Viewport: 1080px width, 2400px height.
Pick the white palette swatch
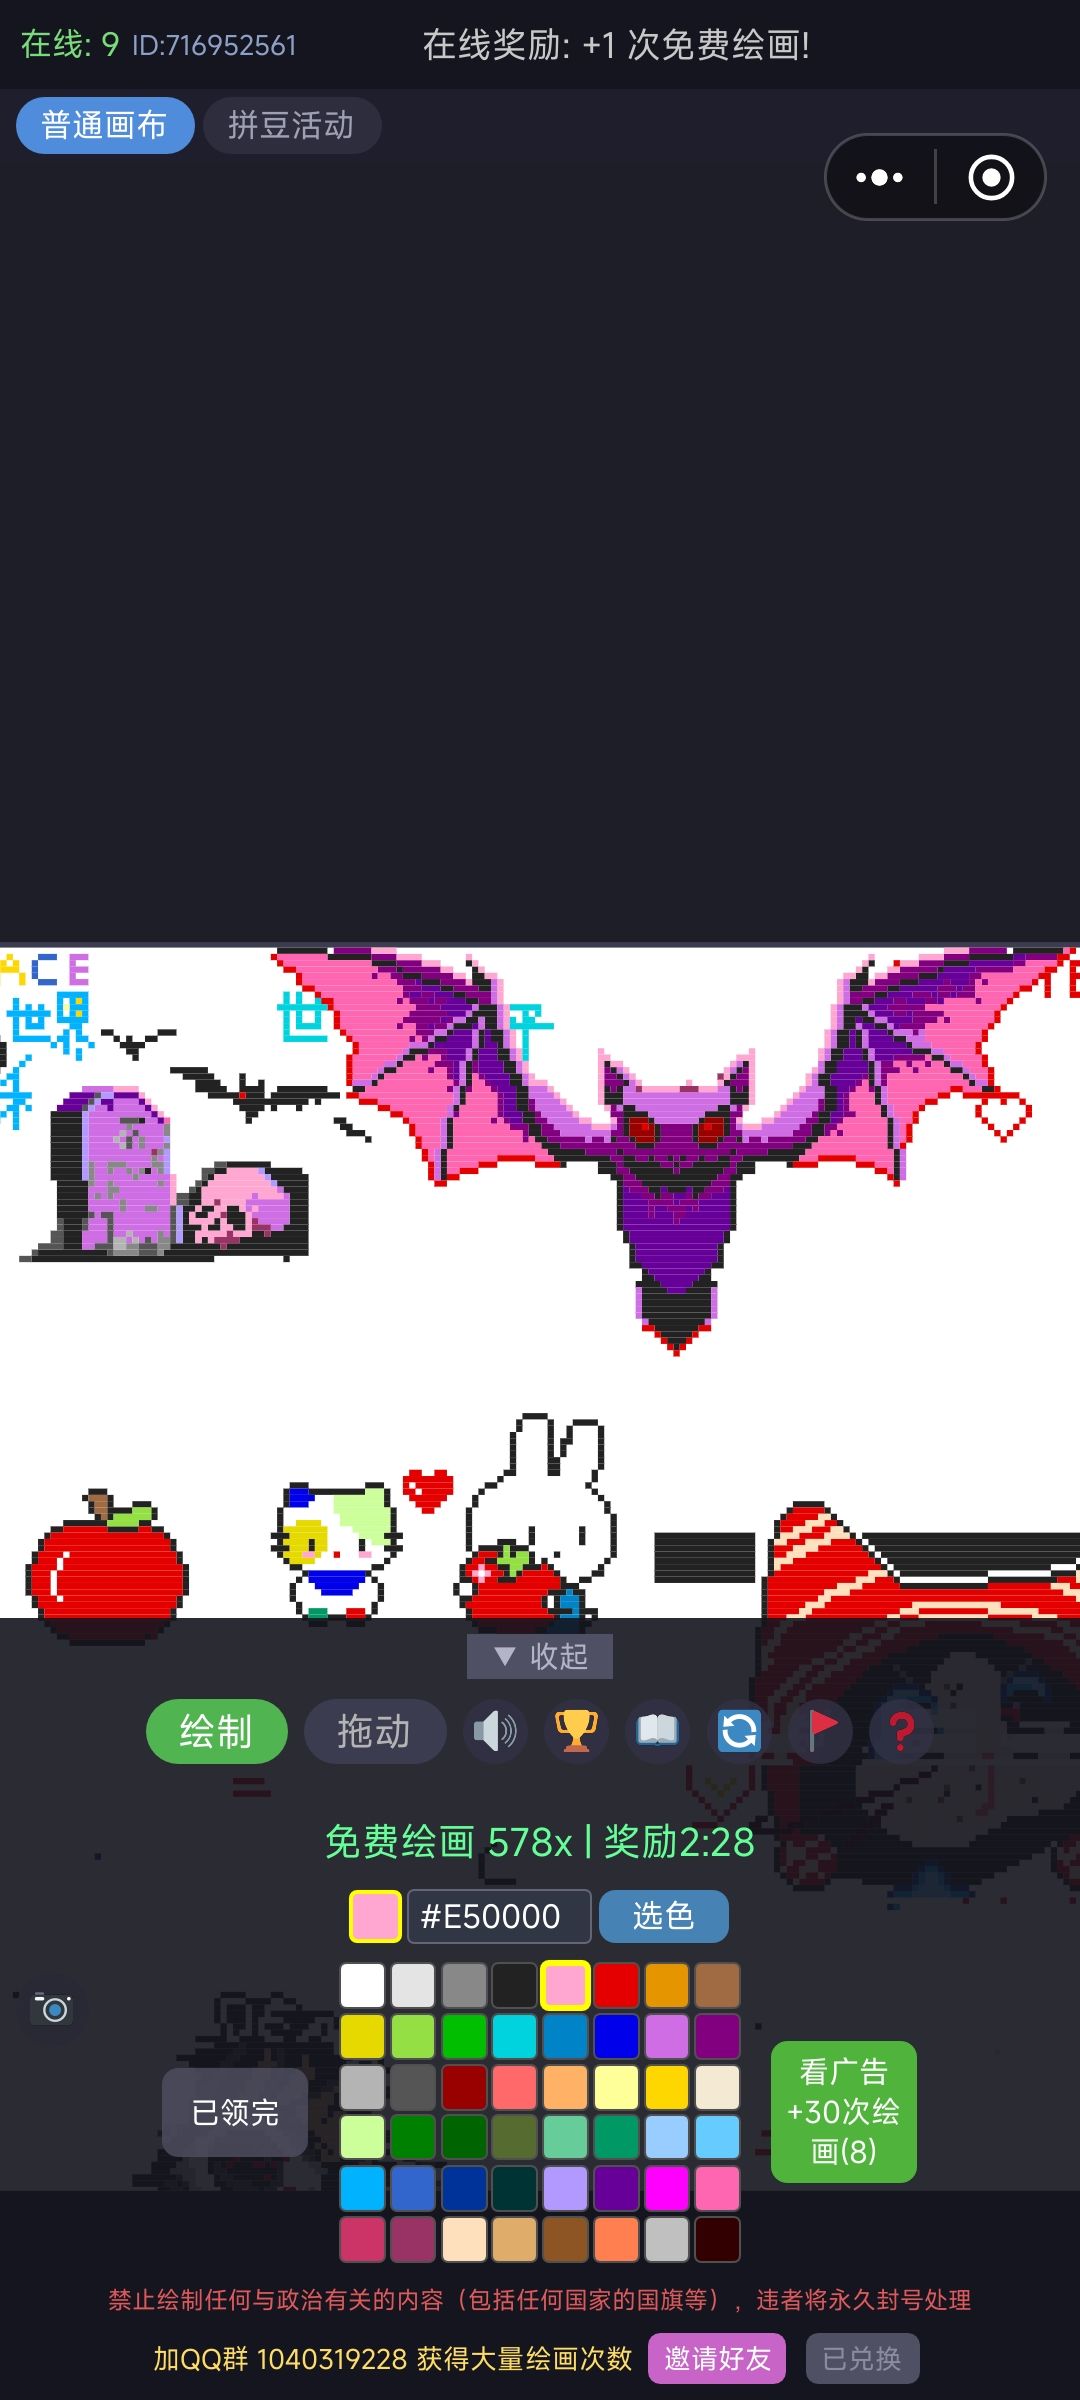coord(362,1986)
